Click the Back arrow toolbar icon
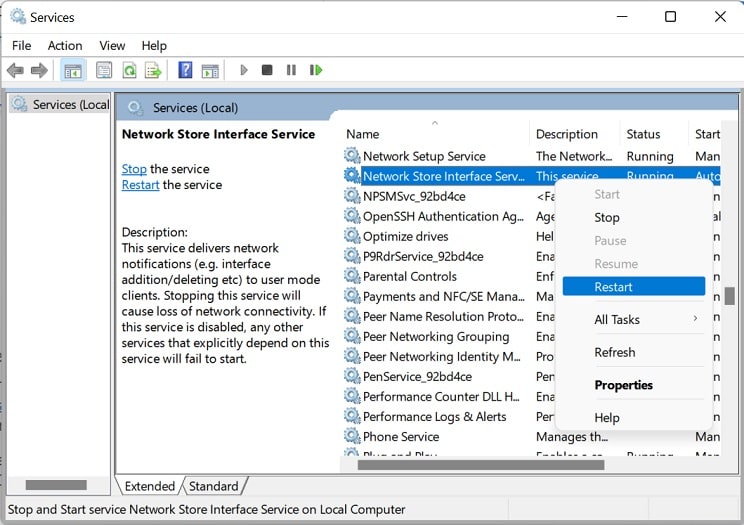Viewport: 744px width, 525px height. coord(15,71)
